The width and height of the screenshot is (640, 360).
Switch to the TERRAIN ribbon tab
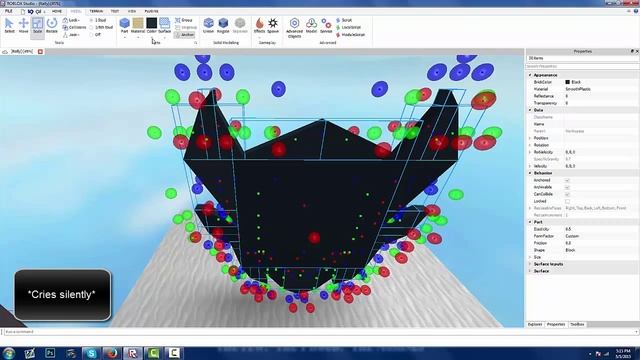[x=96, y=11]
